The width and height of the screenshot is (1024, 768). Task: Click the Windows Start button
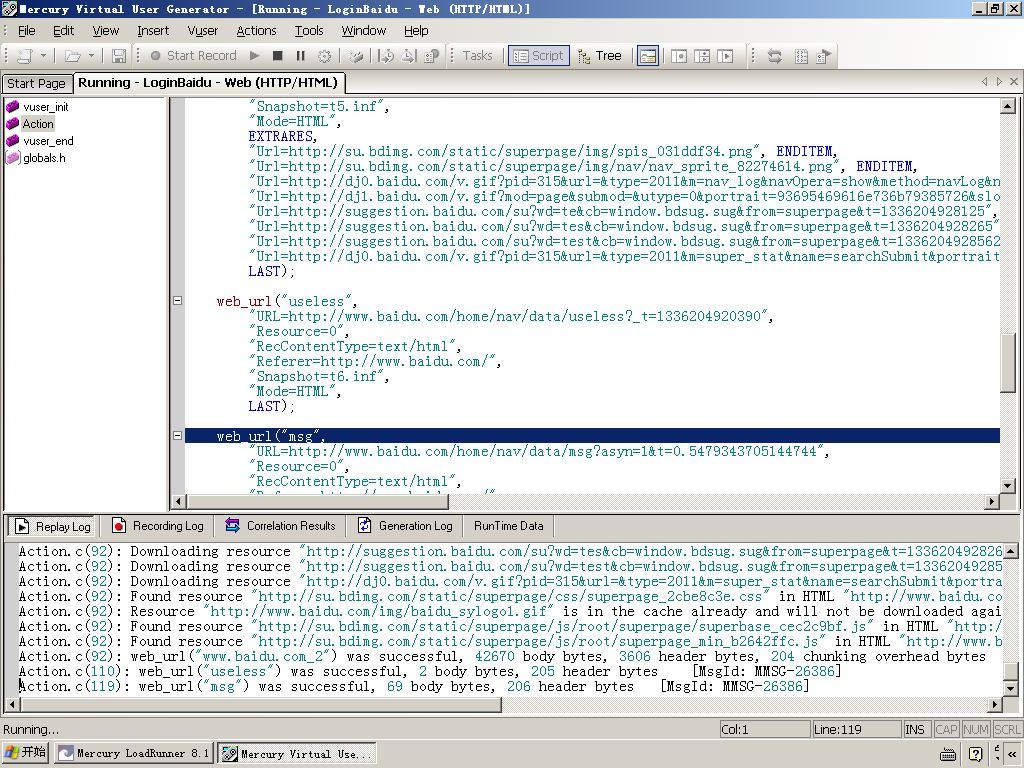tap(26, 752)
